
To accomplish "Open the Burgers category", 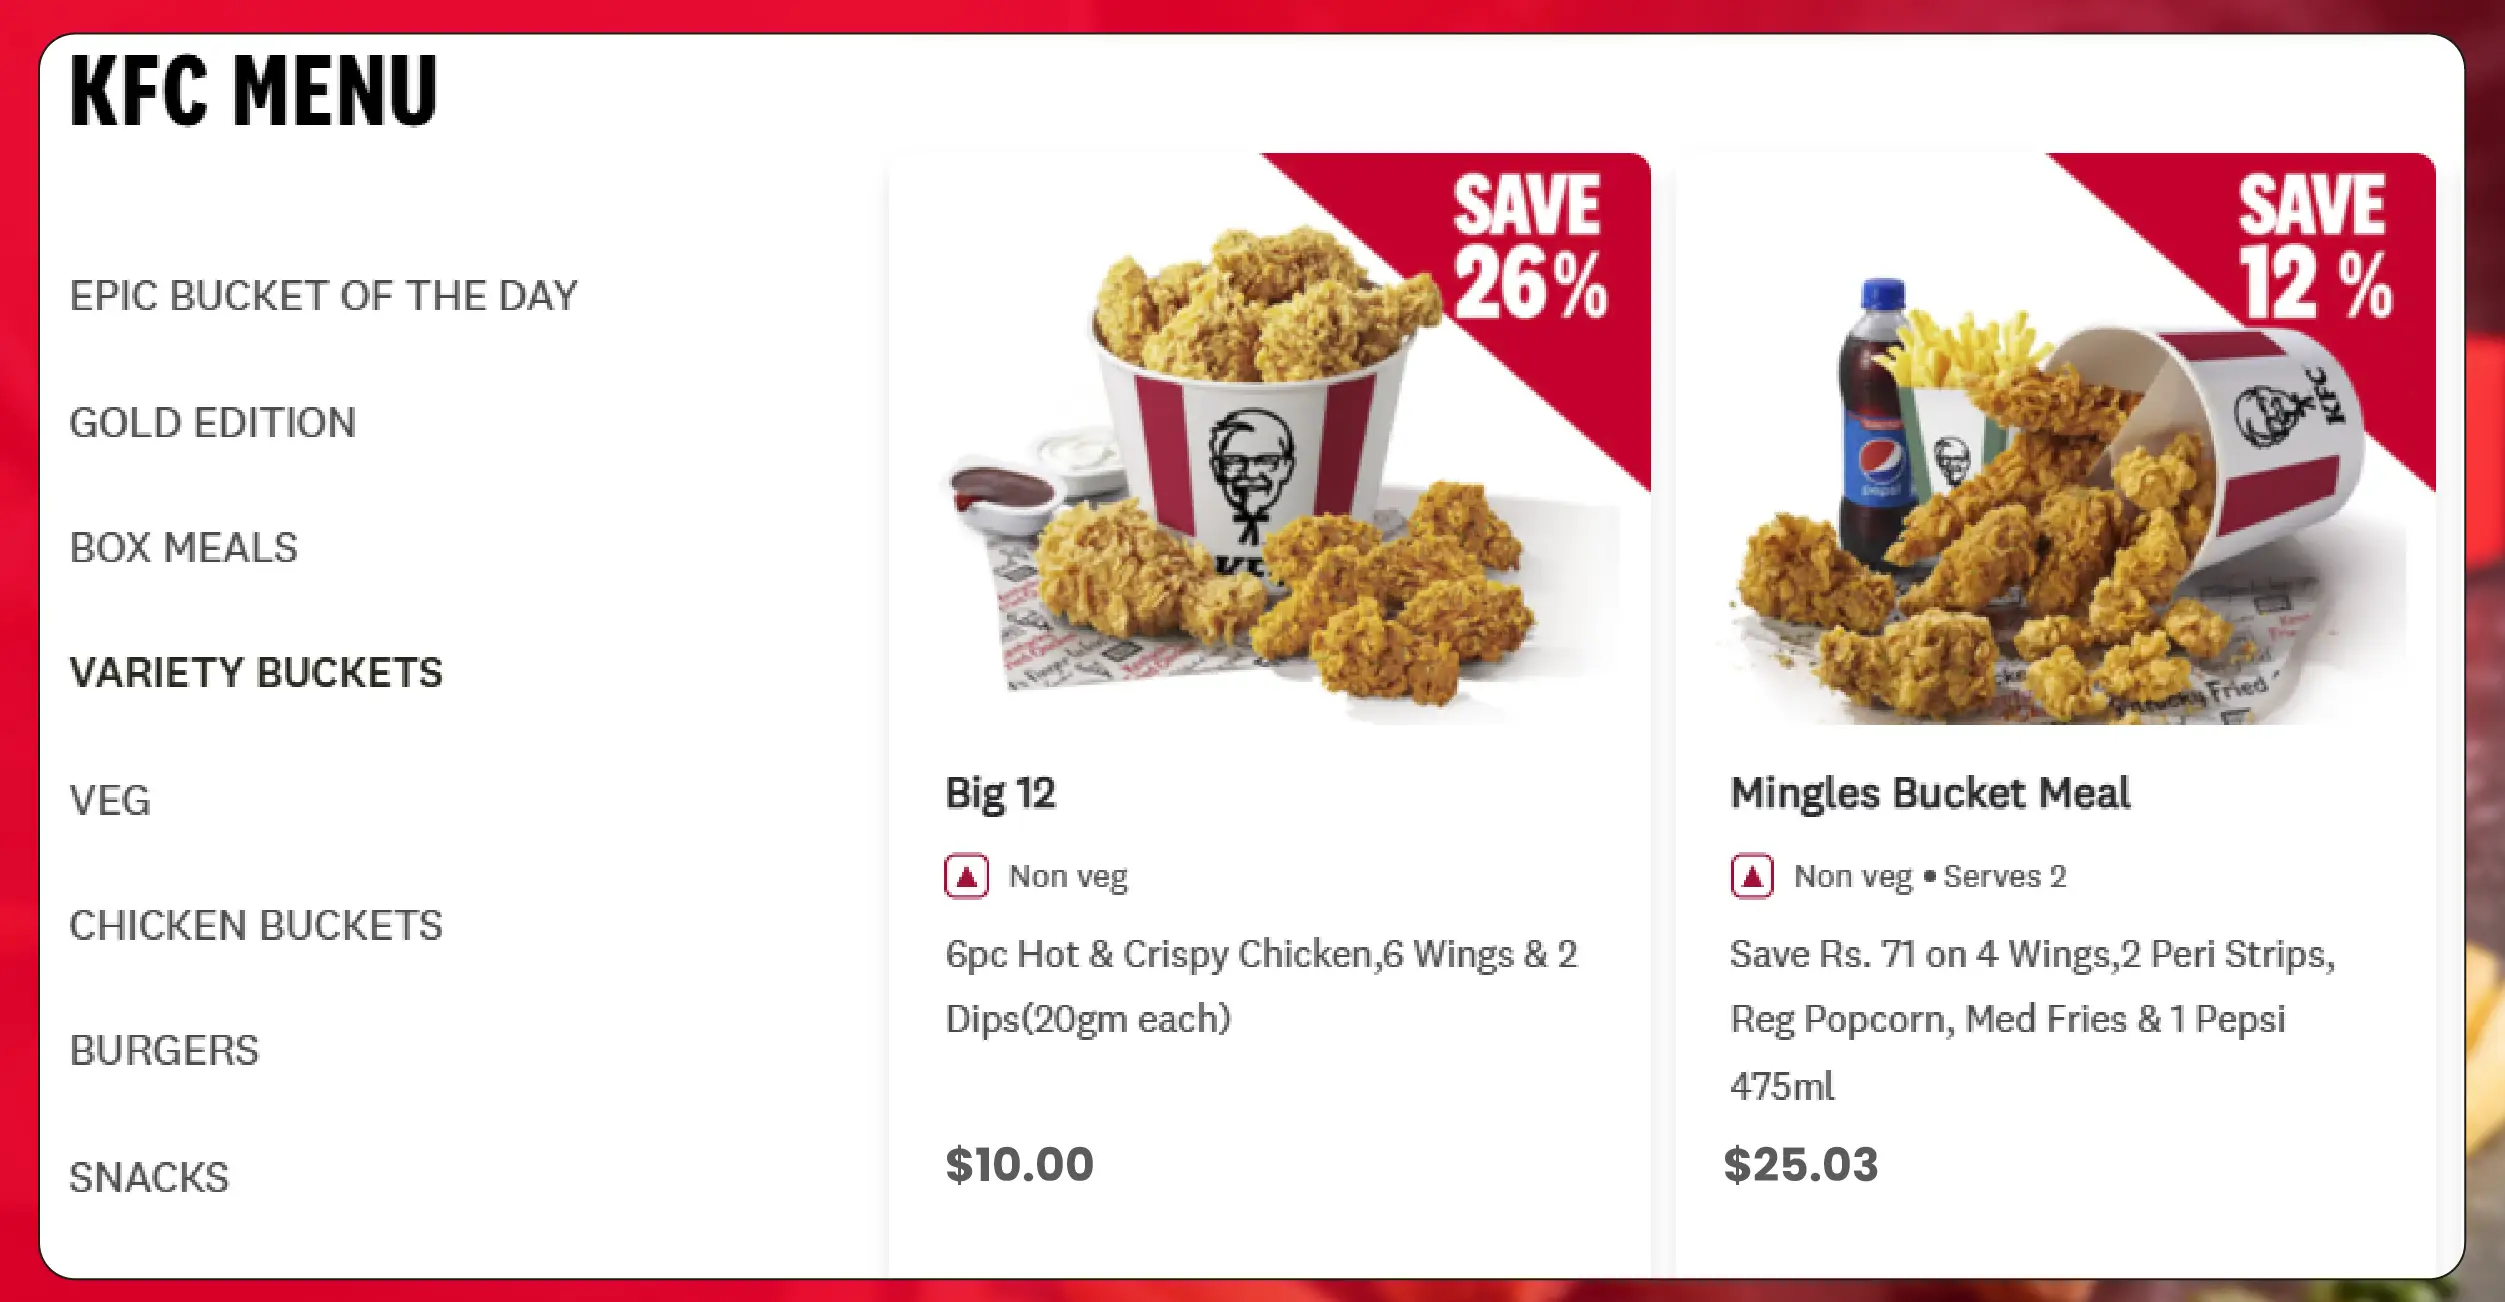I will tap(164, 1051).
